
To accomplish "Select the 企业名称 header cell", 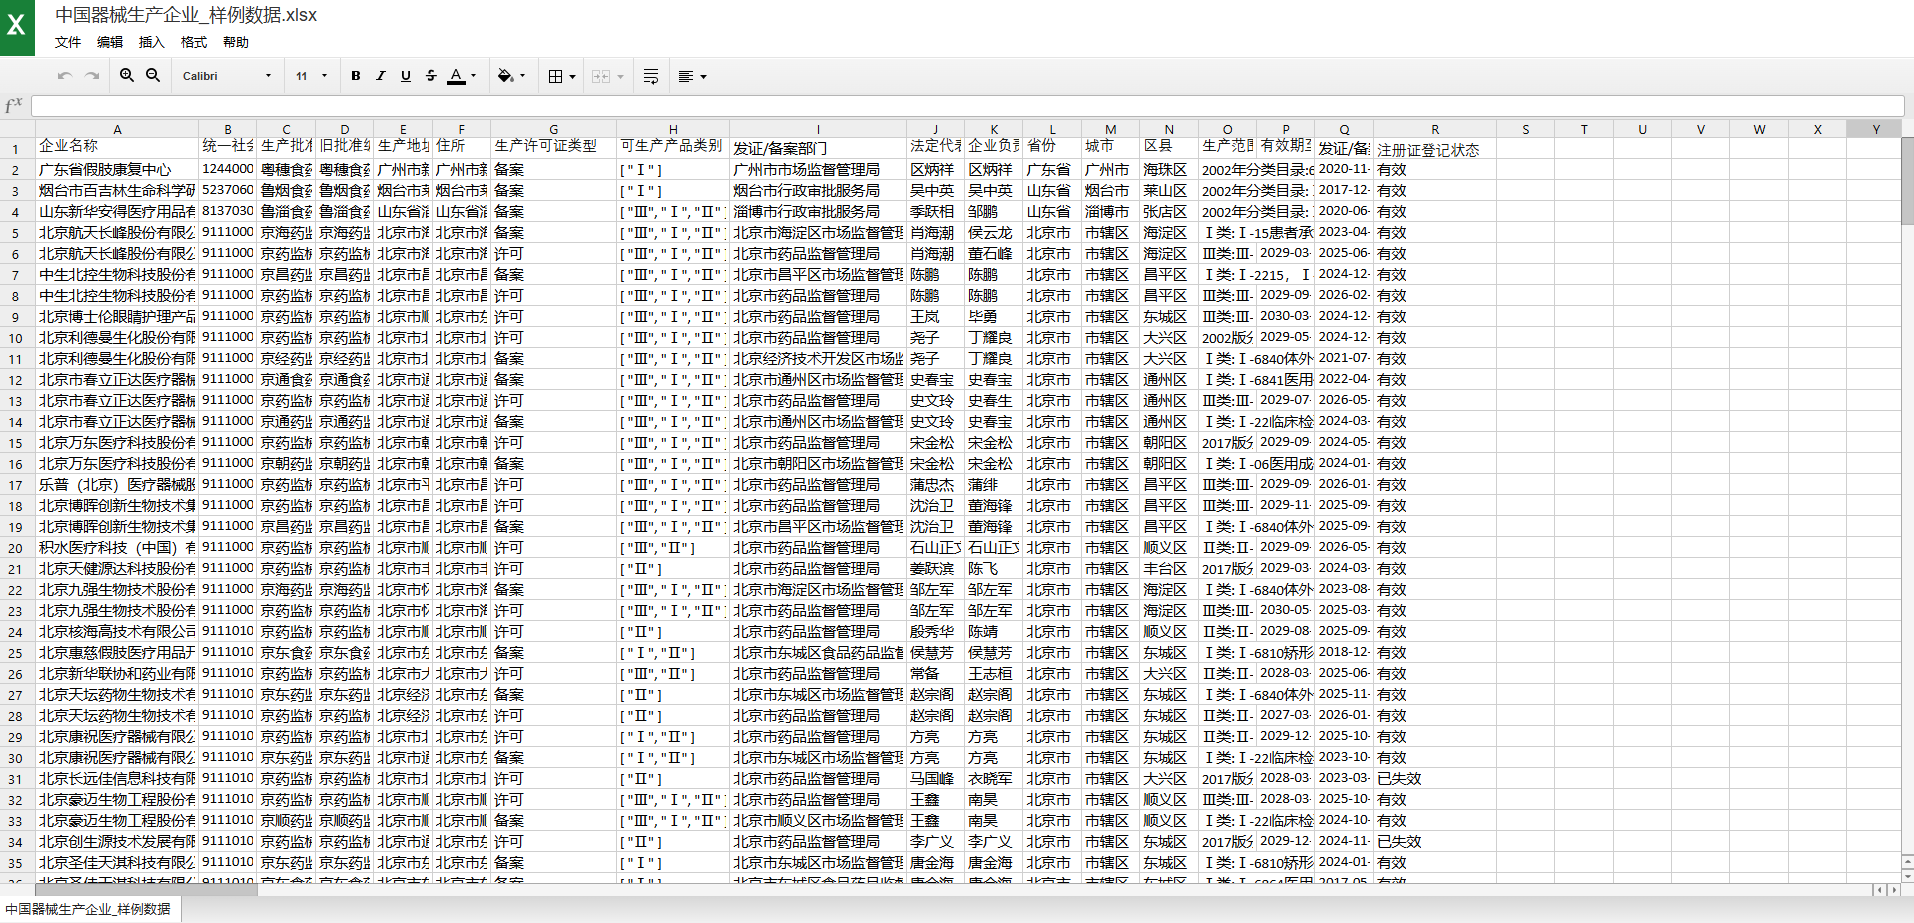I will 117,147.
